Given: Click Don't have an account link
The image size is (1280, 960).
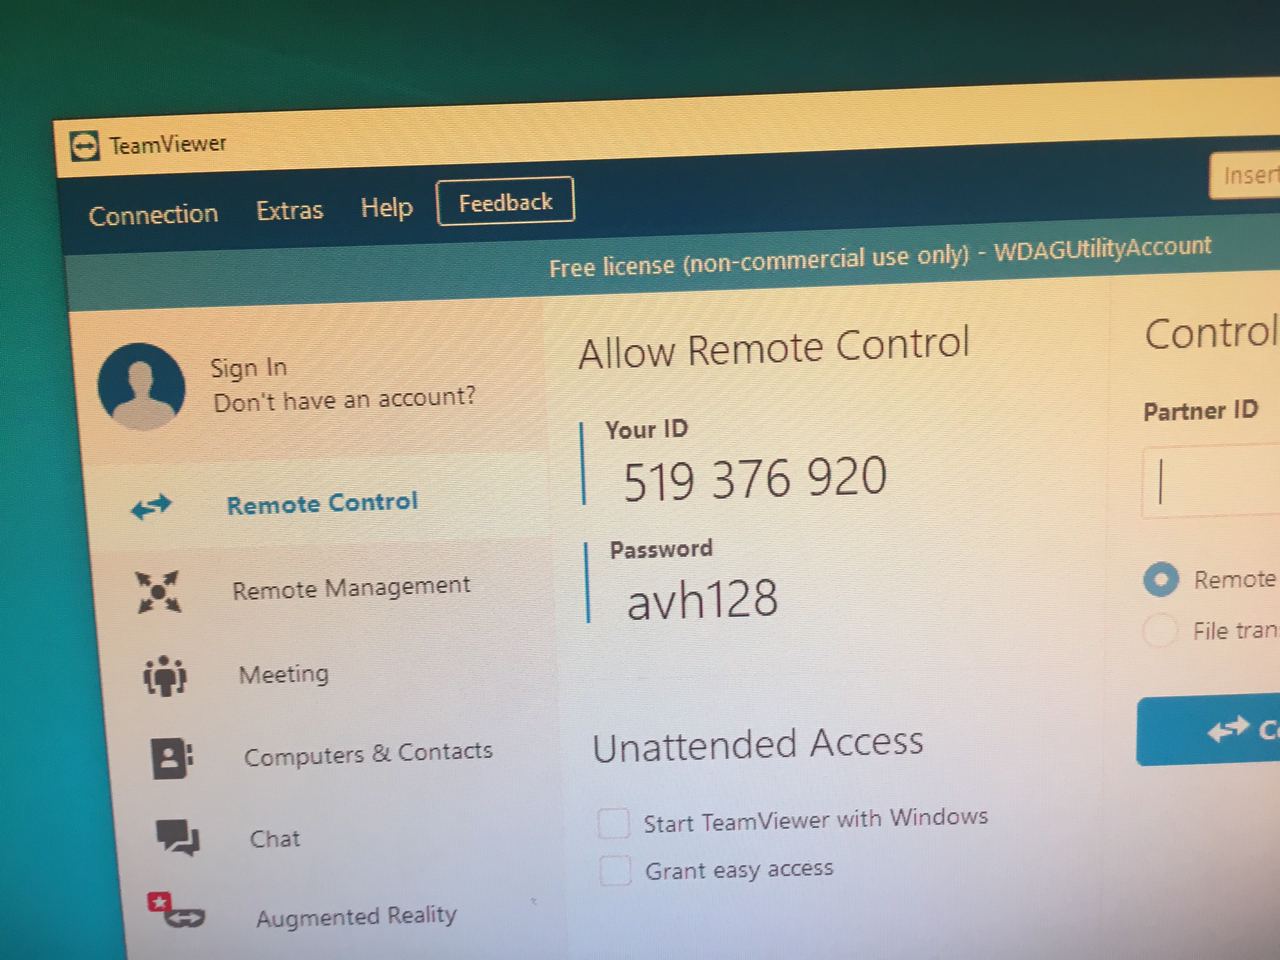Looking at the screenshot, I should click(344, 399).
